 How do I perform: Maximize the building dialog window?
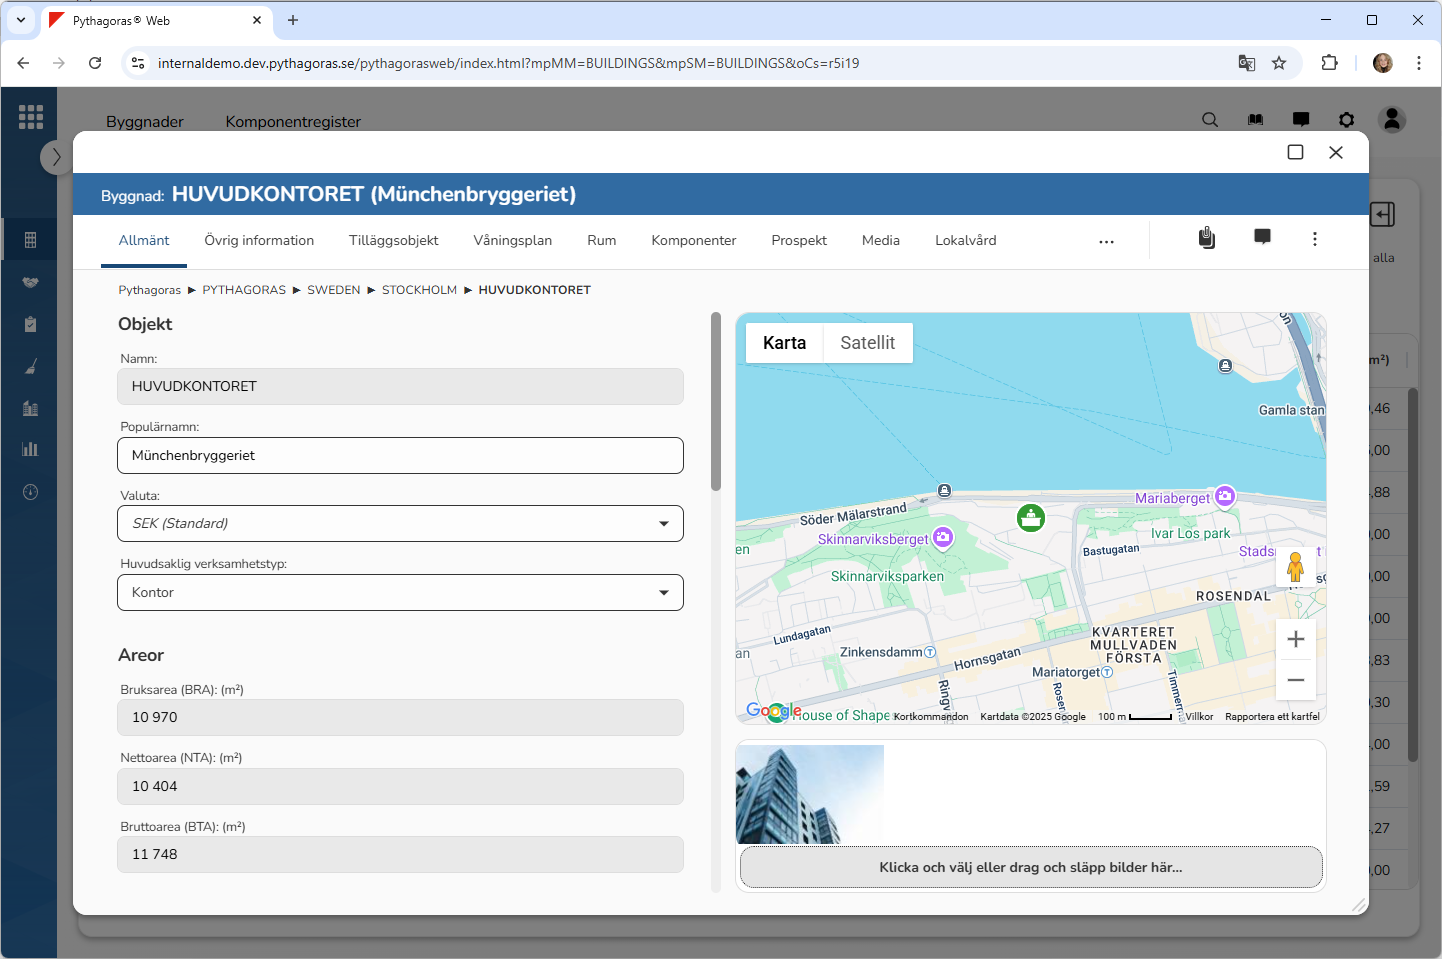[x=1295, y=152]
